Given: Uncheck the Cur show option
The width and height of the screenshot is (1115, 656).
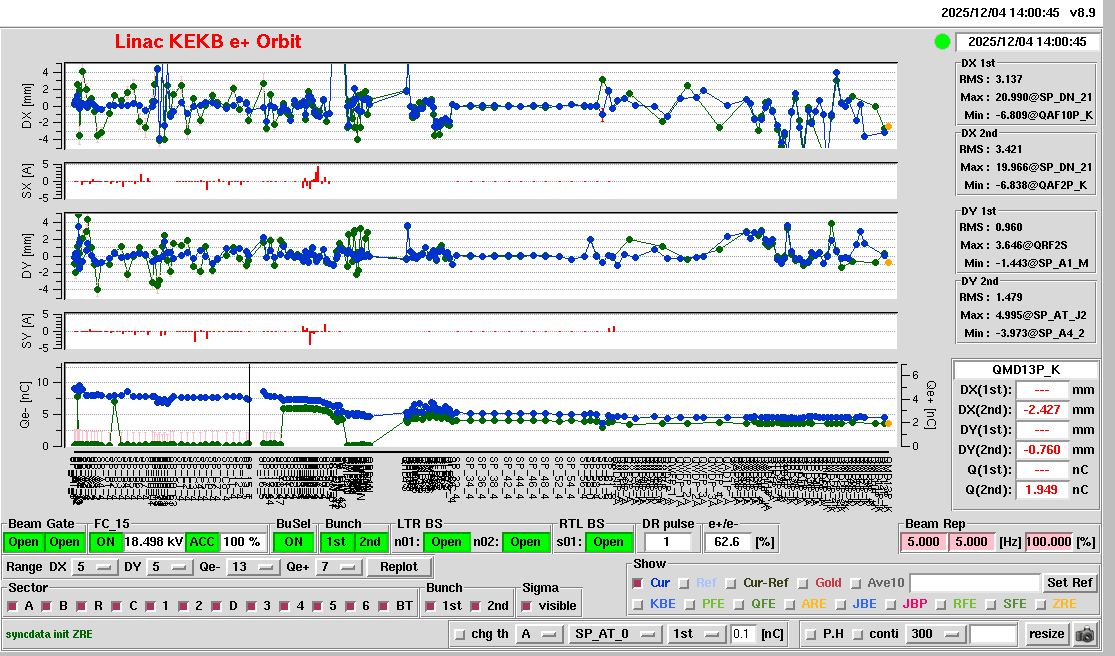Looking at the screenshot, I should [637, 583].
